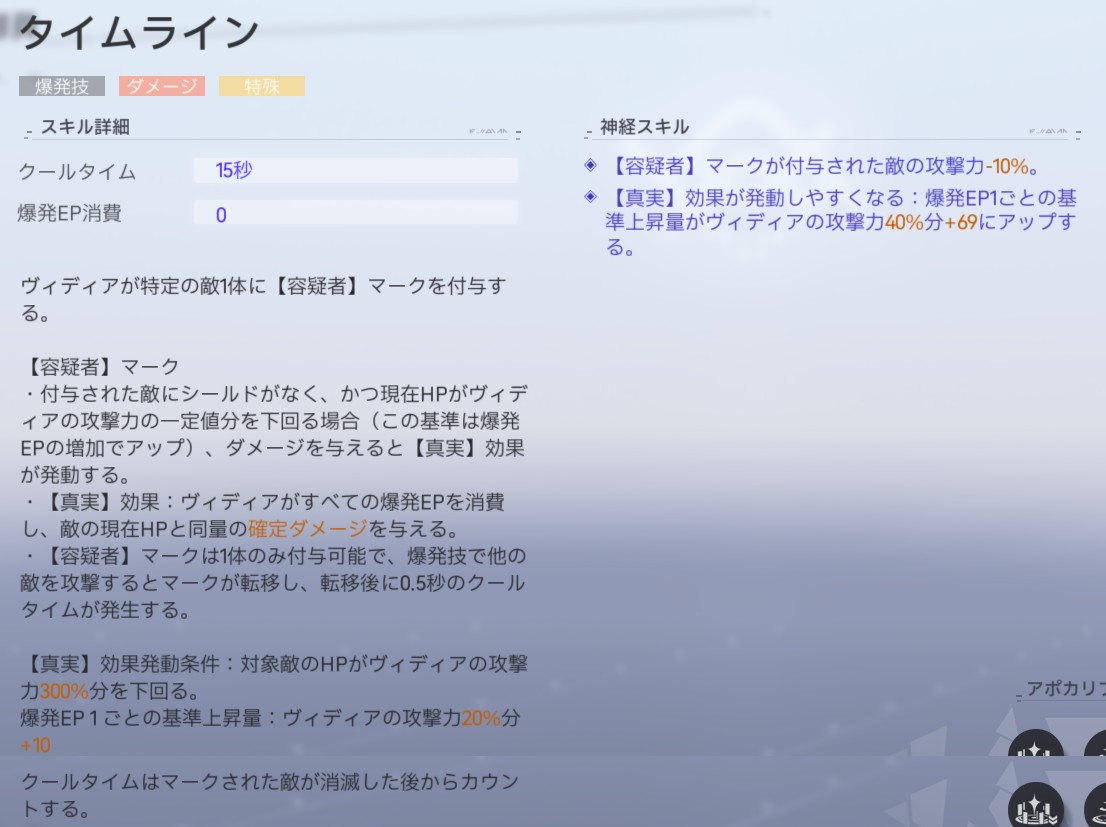Select the gray 爆発技 skill tag
Screen dimensions: 1106x827
62,87
